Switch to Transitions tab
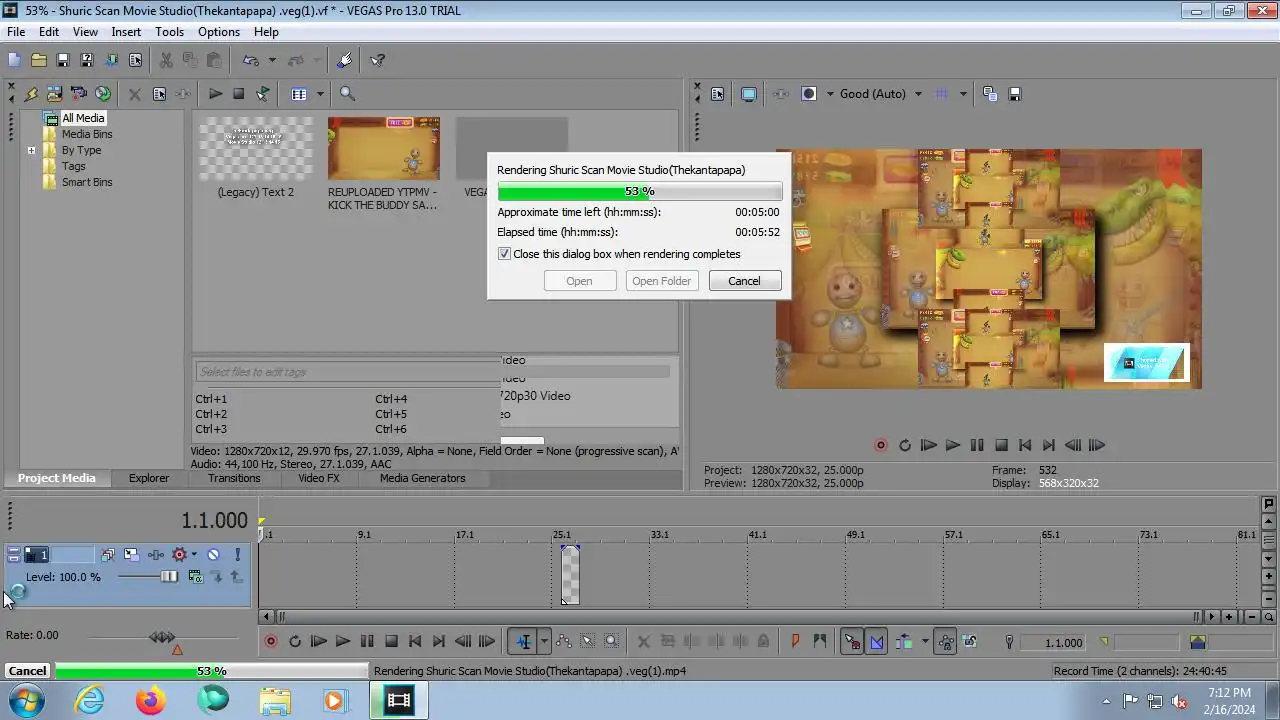 234,478
